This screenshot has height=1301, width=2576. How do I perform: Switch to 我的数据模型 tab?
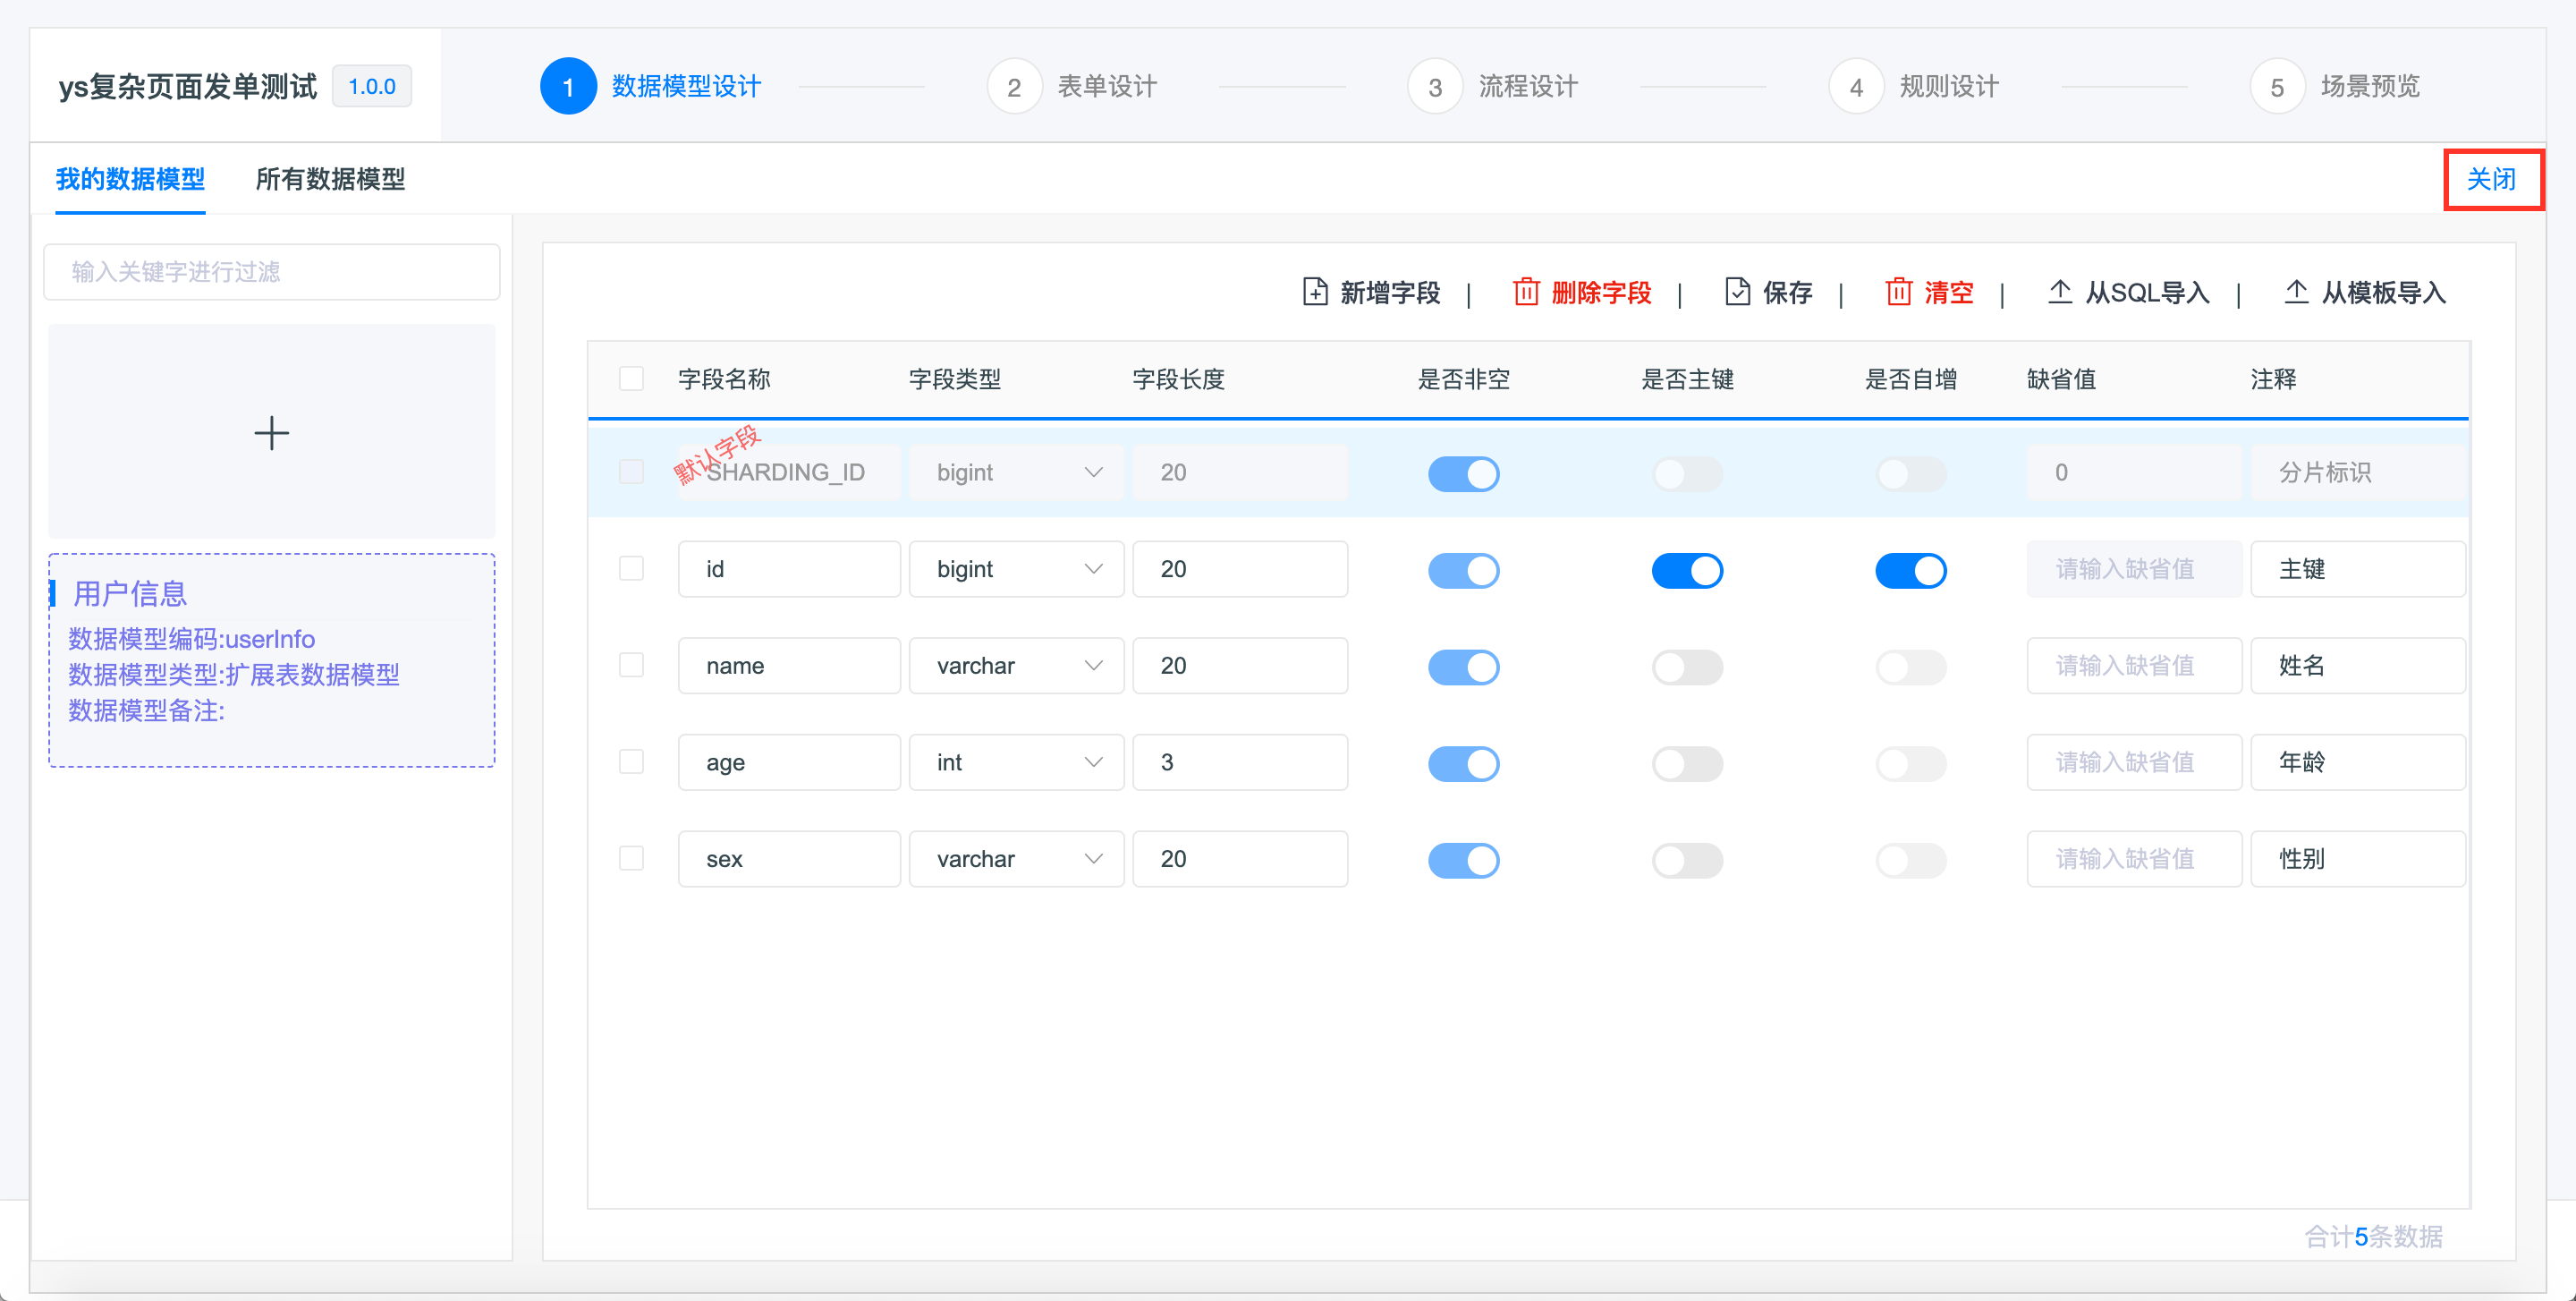[130, 179]
